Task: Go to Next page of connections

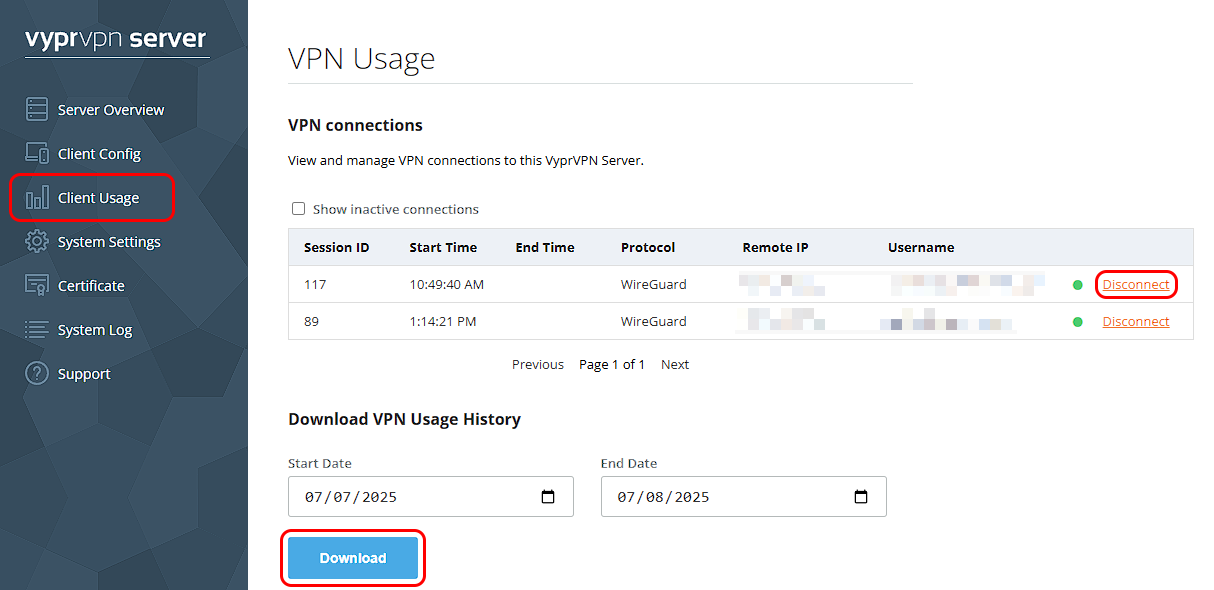Action: tap(675, 365)
